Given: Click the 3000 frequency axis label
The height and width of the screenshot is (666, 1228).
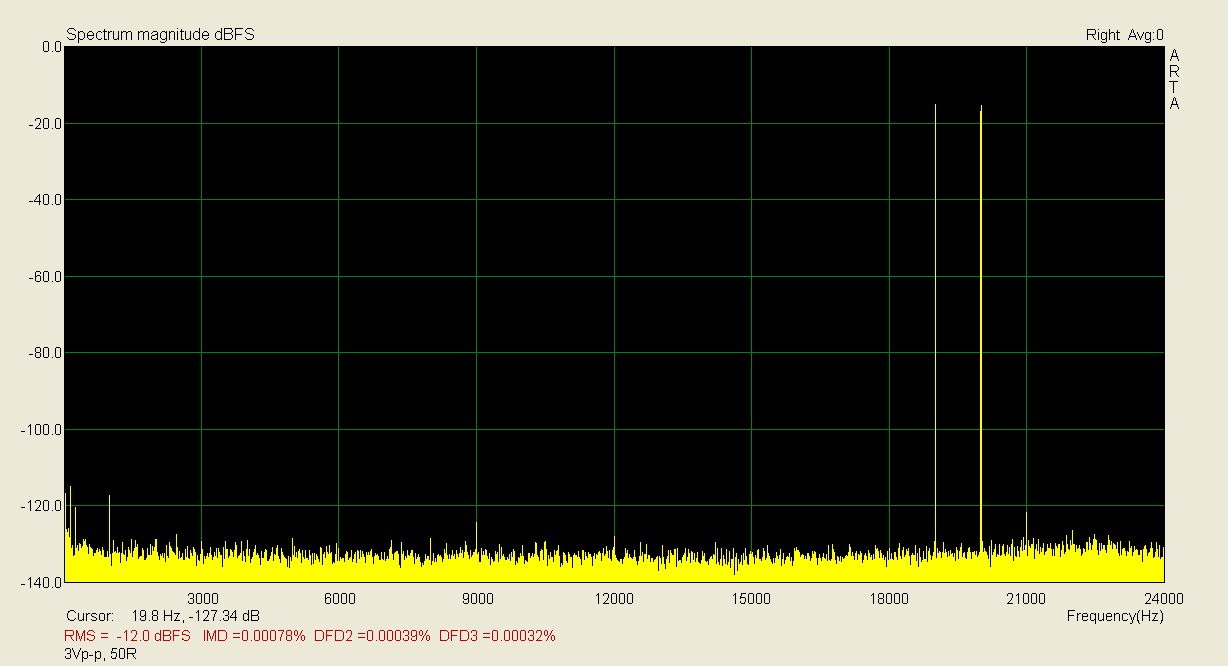Looking at the screenshot, I should point(203,599).
